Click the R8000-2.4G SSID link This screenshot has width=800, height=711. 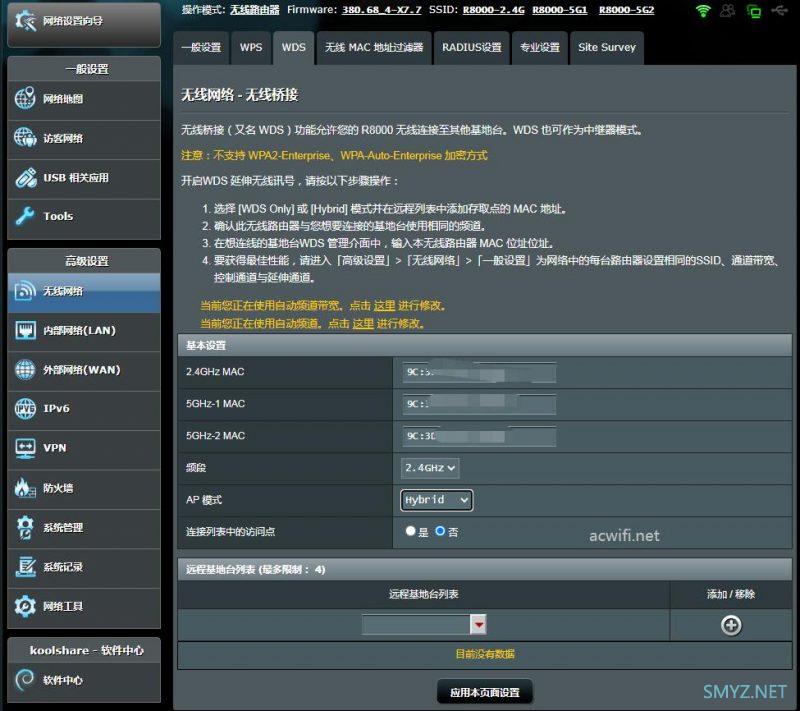493,10
